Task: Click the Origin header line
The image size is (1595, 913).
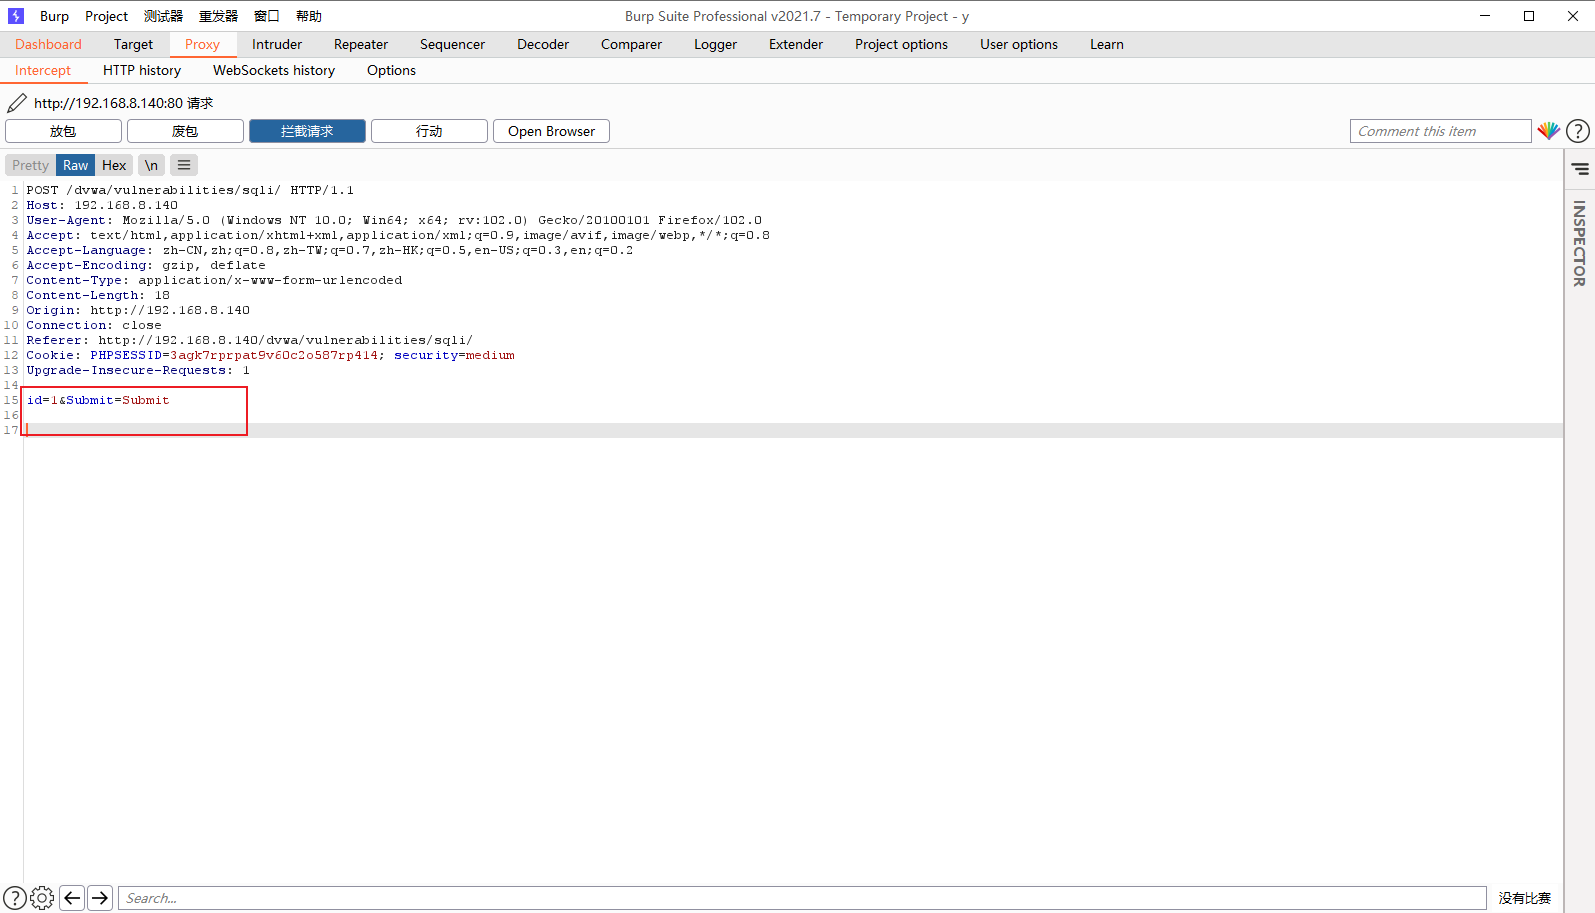Action: point(138,310)
